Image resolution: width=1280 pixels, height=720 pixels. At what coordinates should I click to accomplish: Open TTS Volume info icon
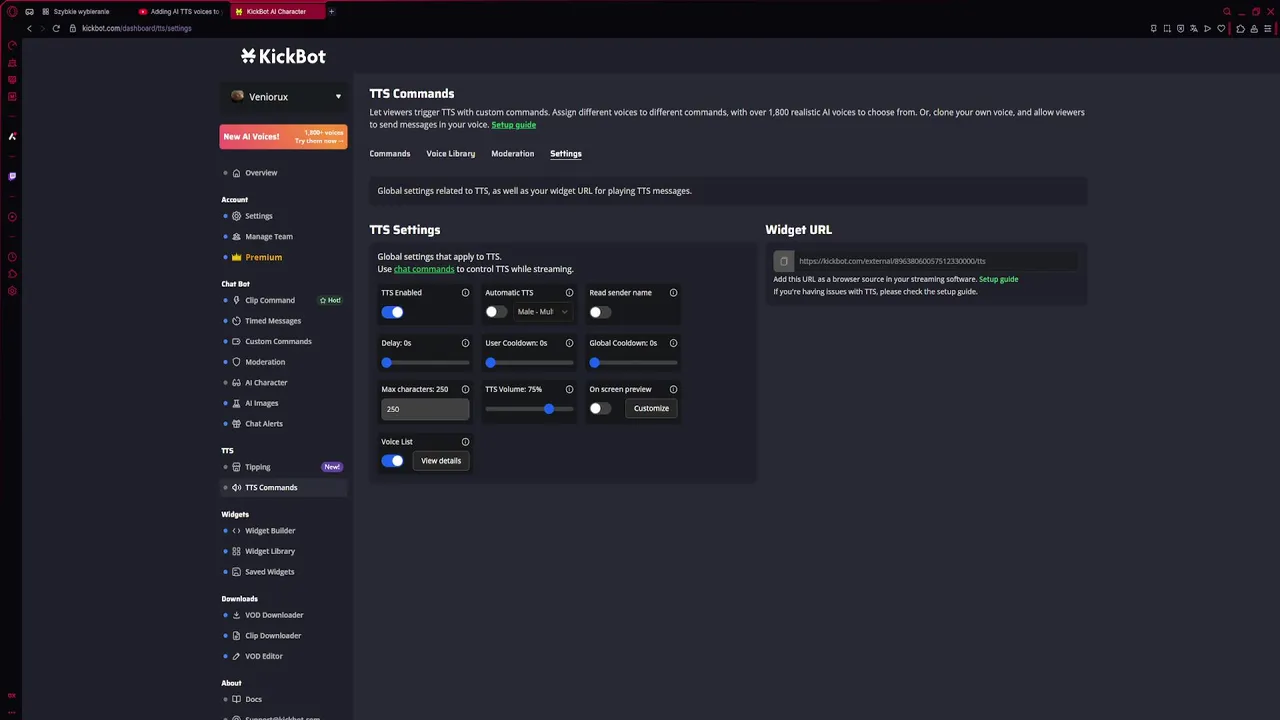pyautogui.click(x=569, y=389)
